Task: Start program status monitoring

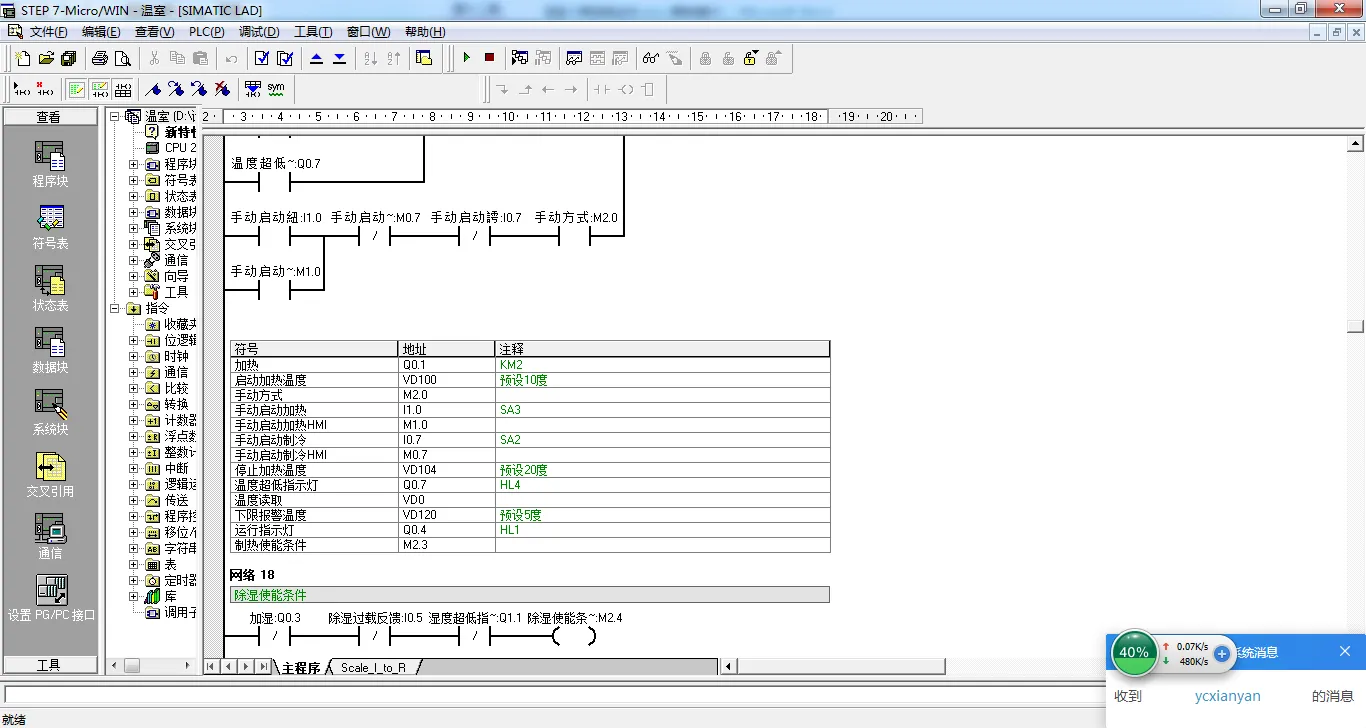Action: pyautogui.click(x=520, y=58)
